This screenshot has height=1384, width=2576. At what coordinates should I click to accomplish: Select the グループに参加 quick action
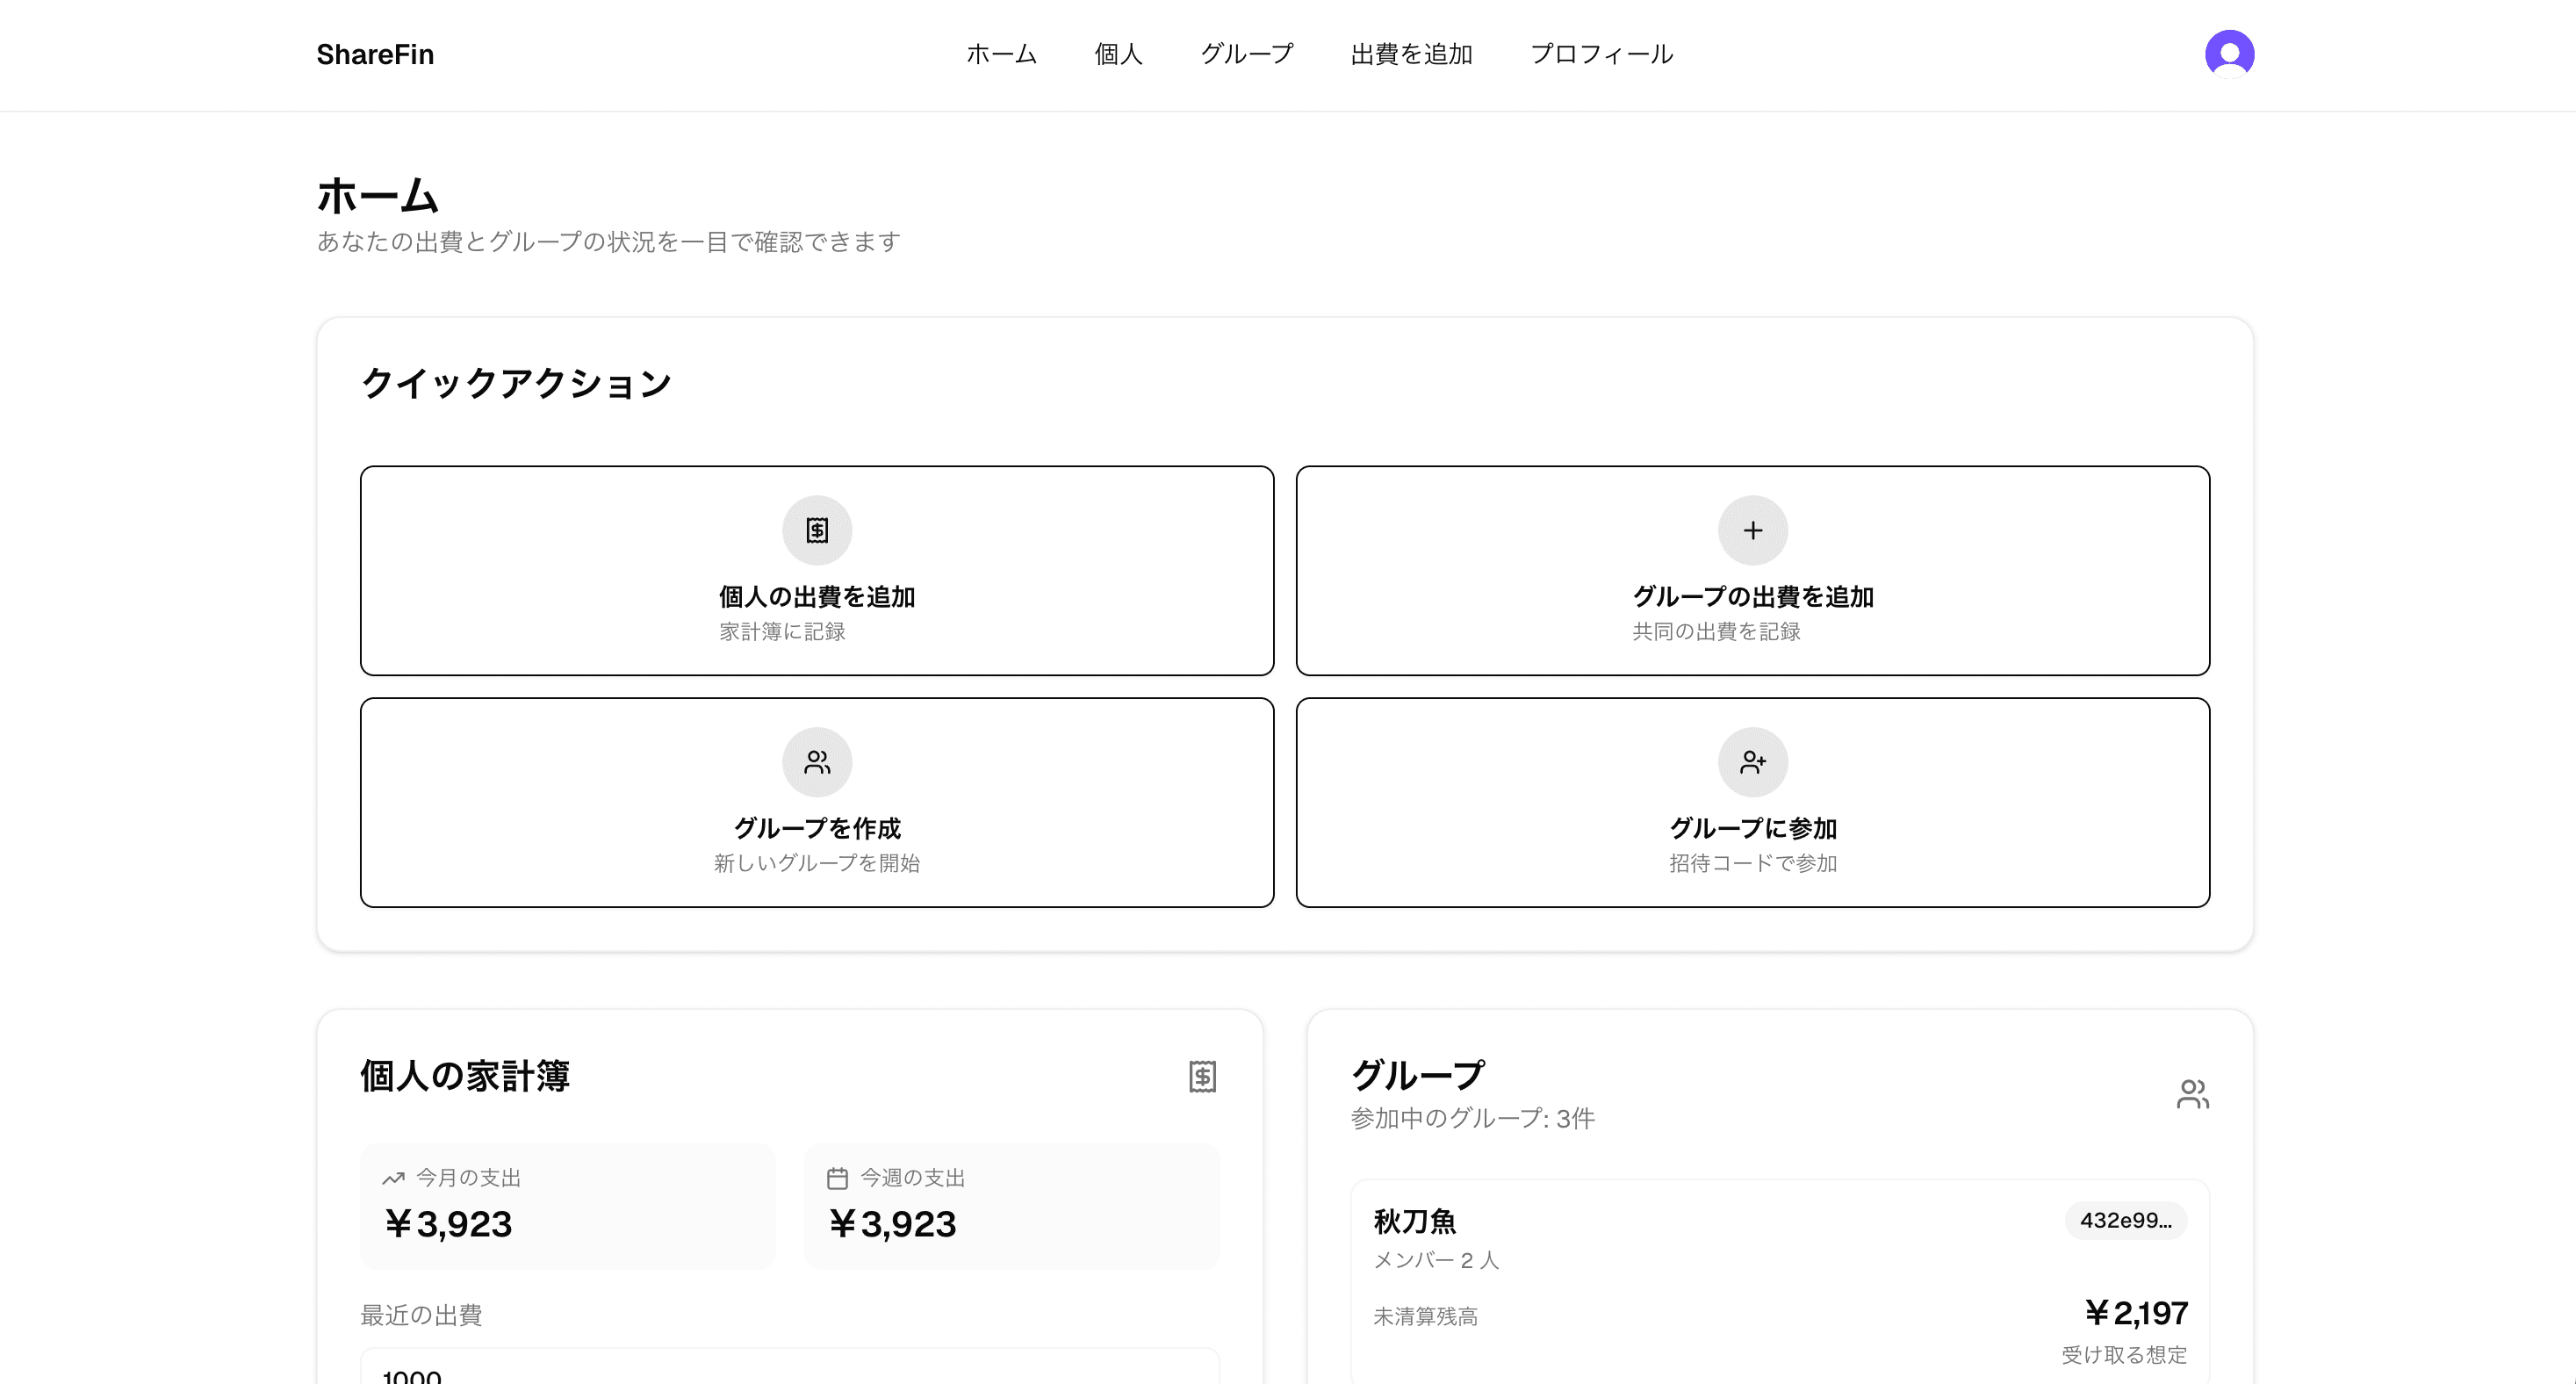(x=1752, y=802)
